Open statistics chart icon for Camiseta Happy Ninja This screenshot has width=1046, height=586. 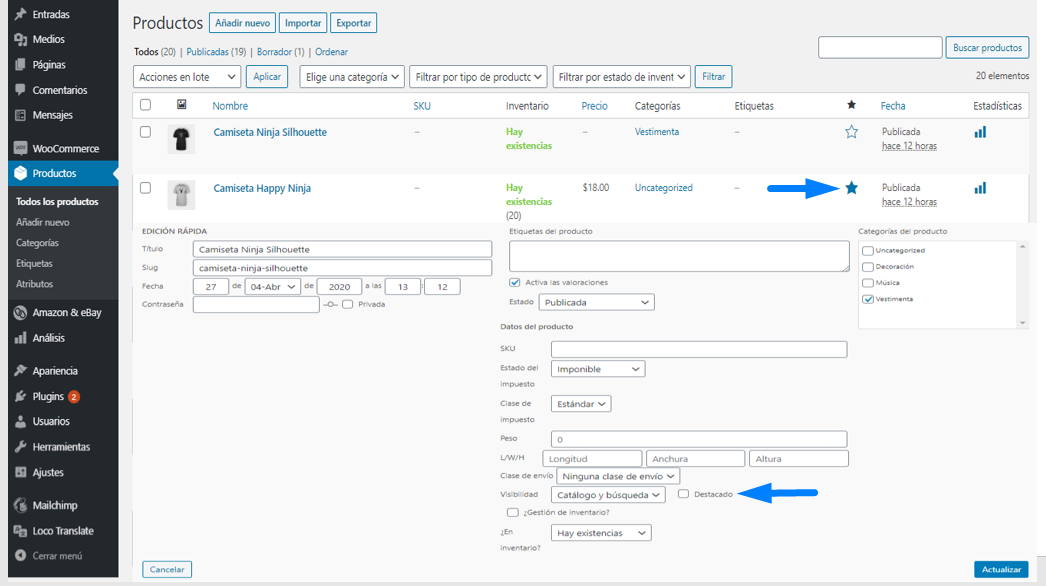(x=980, y=188)
